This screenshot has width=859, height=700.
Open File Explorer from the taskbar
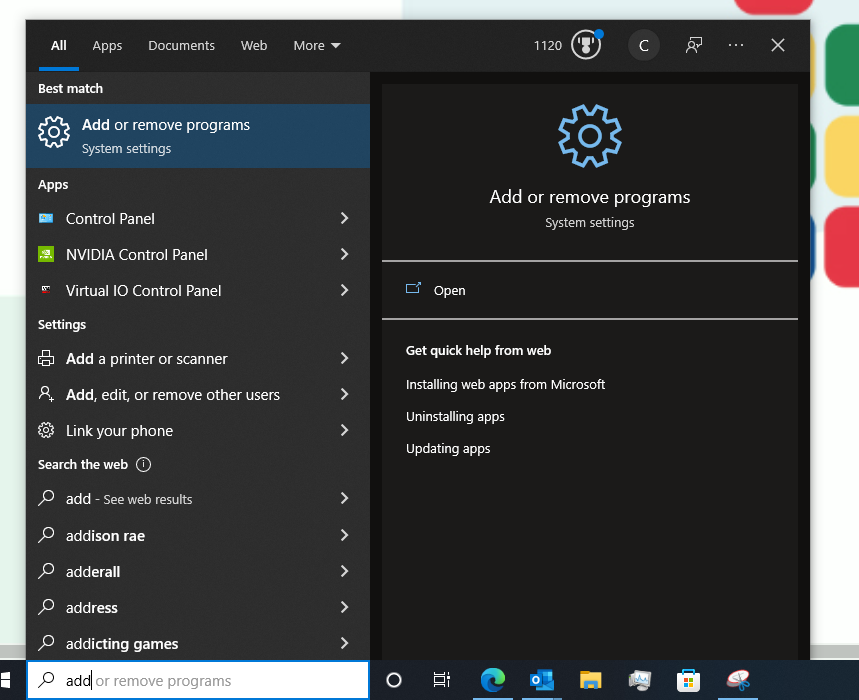point(591,680)
